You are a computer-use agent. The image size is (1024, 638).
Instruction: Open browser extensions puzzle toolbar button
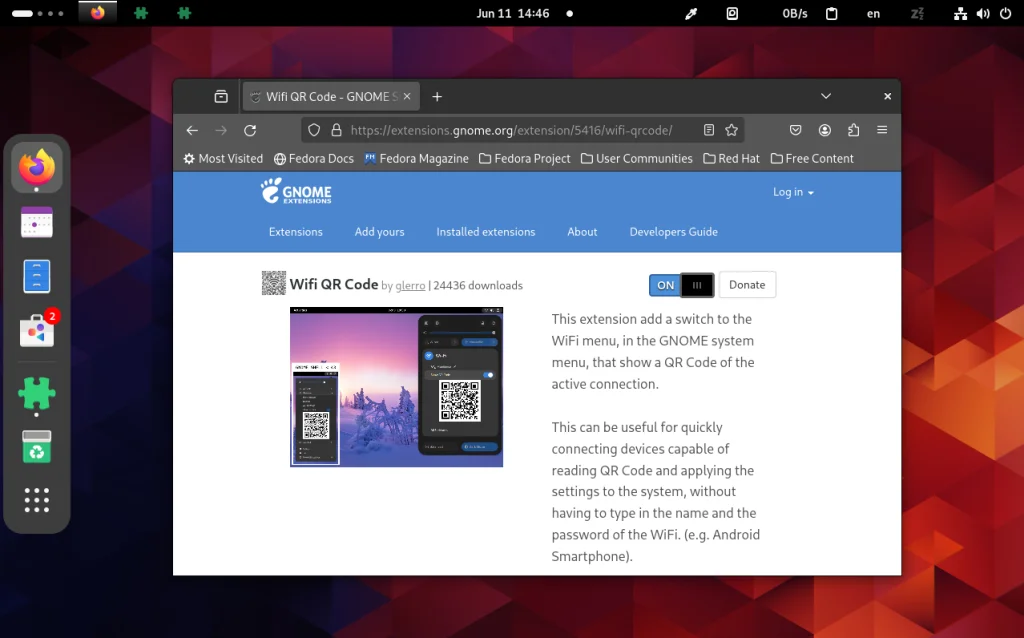854,130
